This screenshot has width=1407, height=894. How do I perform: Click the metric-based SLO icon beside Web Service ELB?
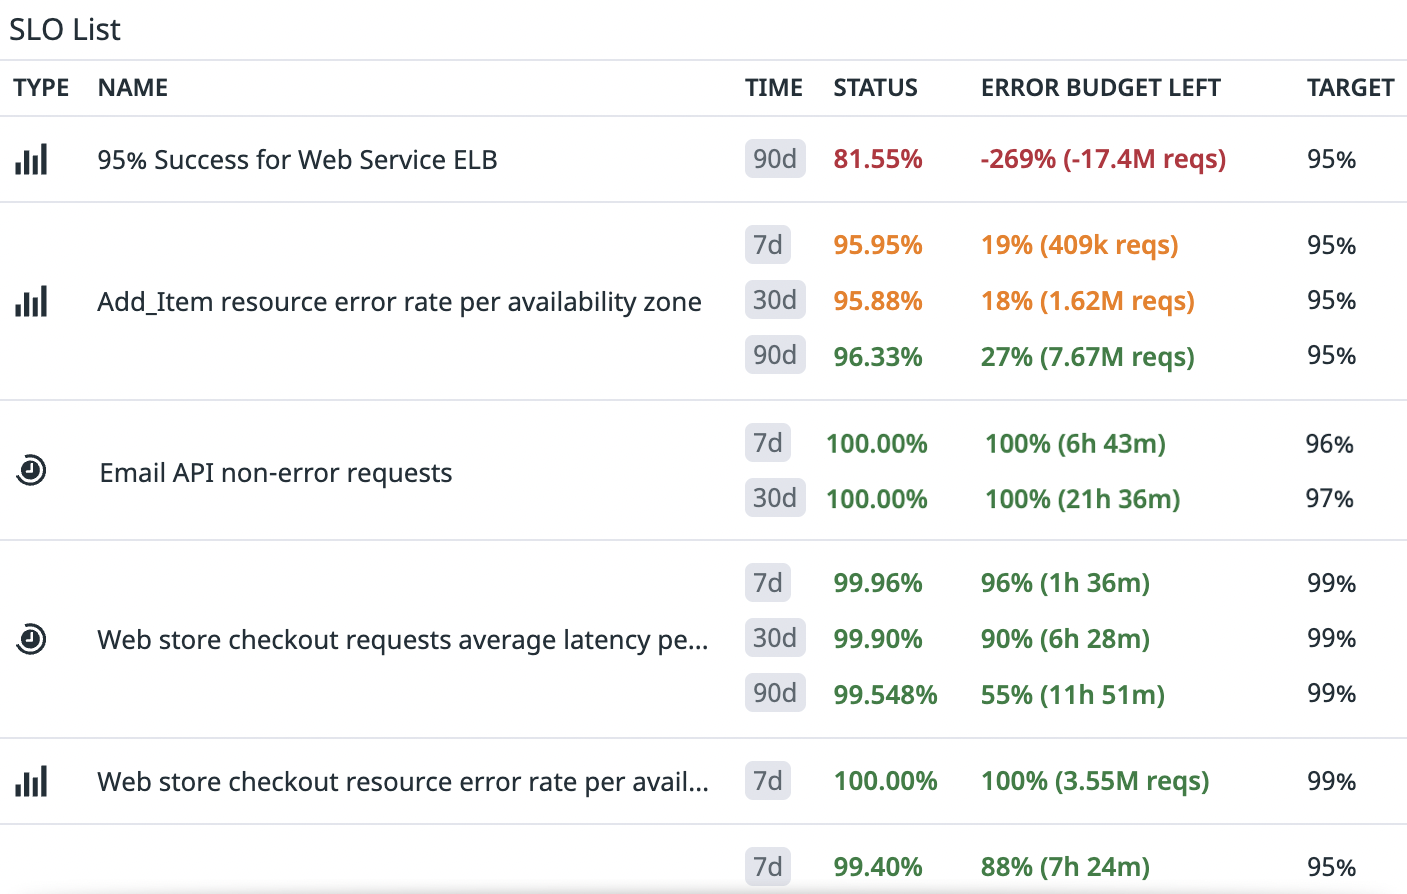pyautogui.click(x=30, y=159)
